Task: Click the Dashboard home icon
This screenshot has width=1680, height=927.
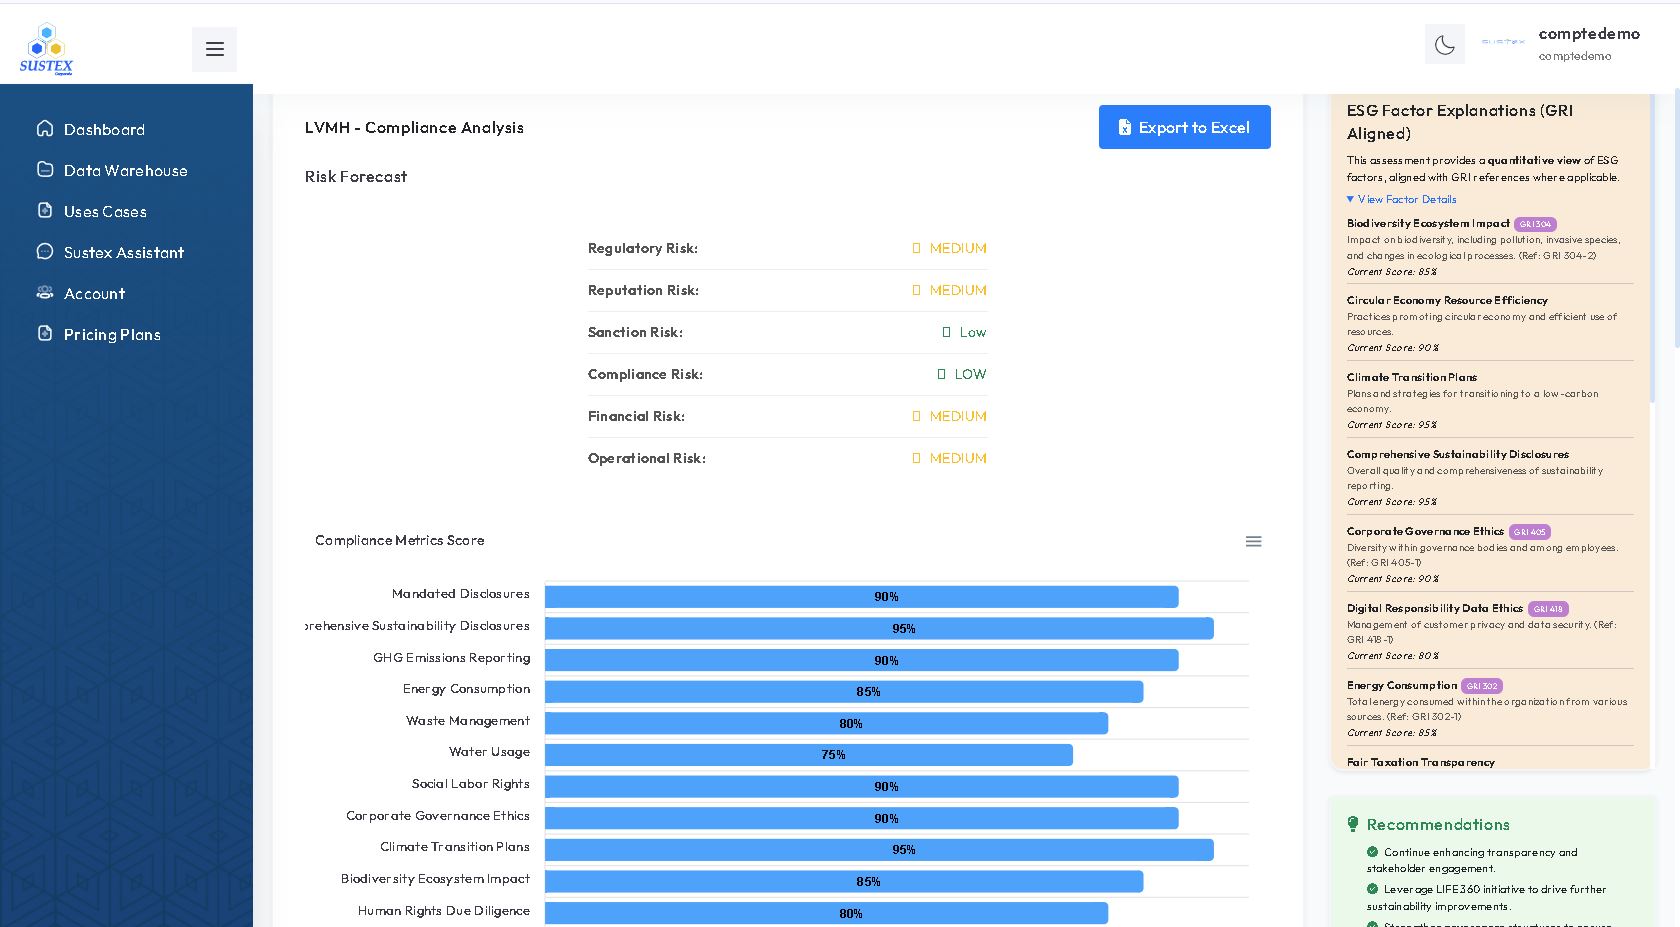Action: [45, 128]
